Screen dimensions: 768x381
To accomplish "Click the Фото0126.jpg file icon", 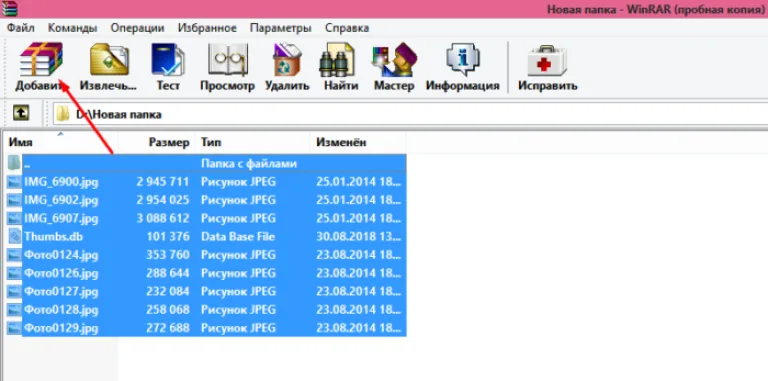I will pyautogui.click(x=14, y=273).
